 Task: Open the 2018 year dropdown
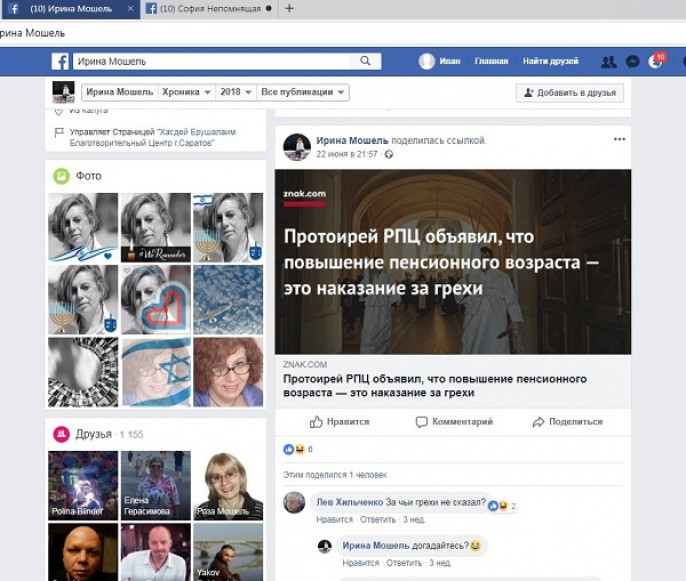(236, 92)
